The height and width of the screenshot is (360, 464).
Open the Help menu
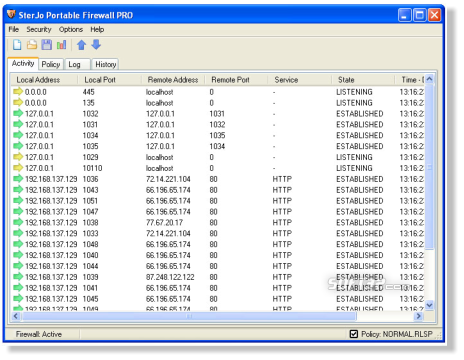click(97, 29)
